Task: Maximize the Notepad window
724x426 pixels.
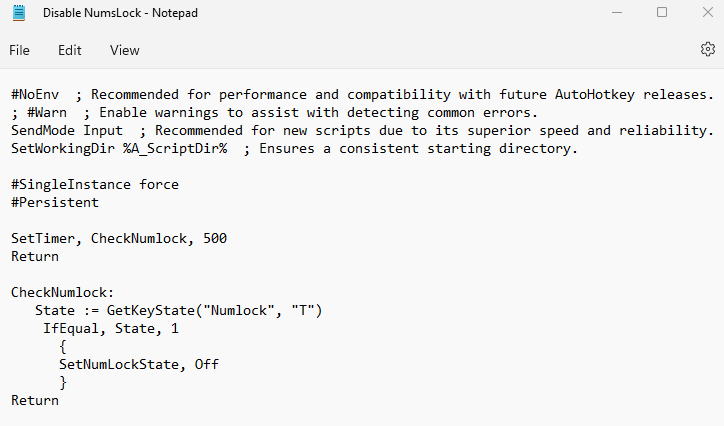Action: 662,13
